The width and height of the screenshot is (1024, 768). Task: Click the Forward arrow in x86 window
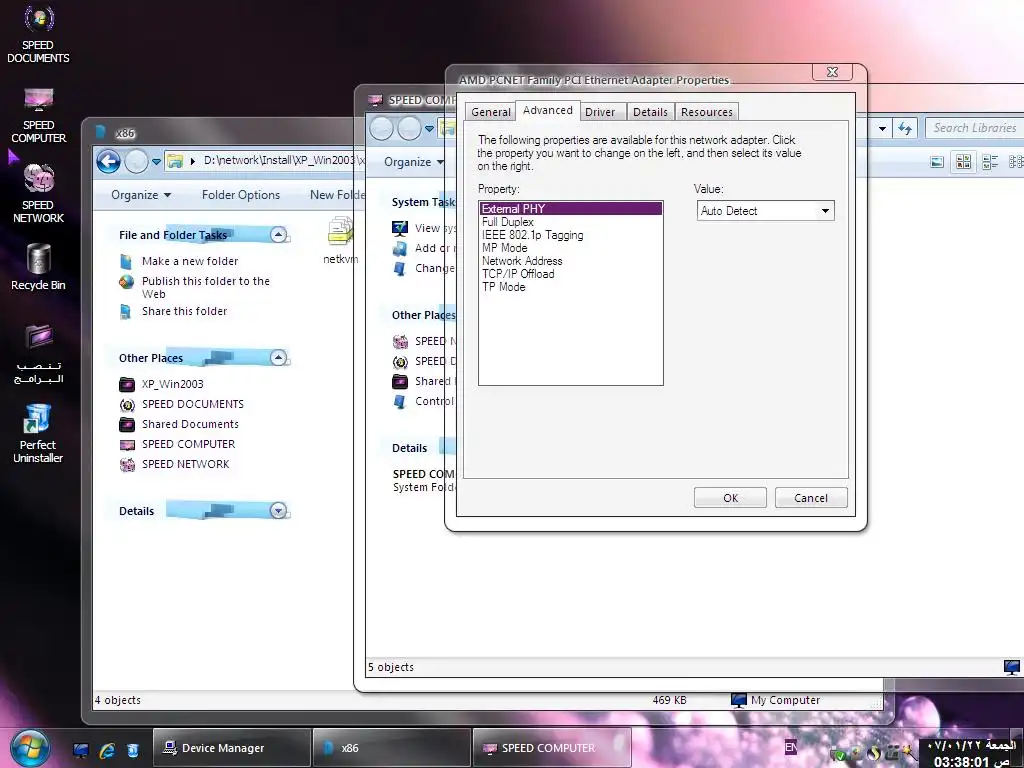point(136,161)
